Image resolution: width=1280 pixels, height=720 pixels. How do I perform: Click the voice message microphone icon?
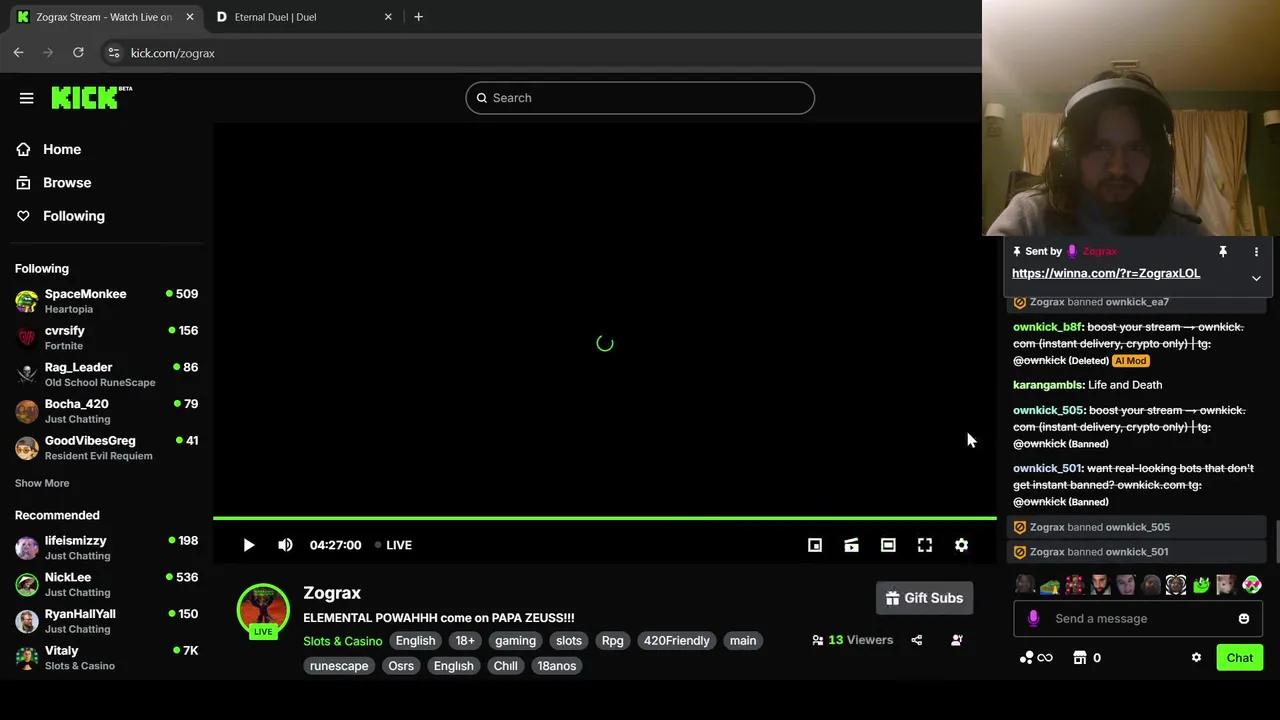[x=1033, y=618]
